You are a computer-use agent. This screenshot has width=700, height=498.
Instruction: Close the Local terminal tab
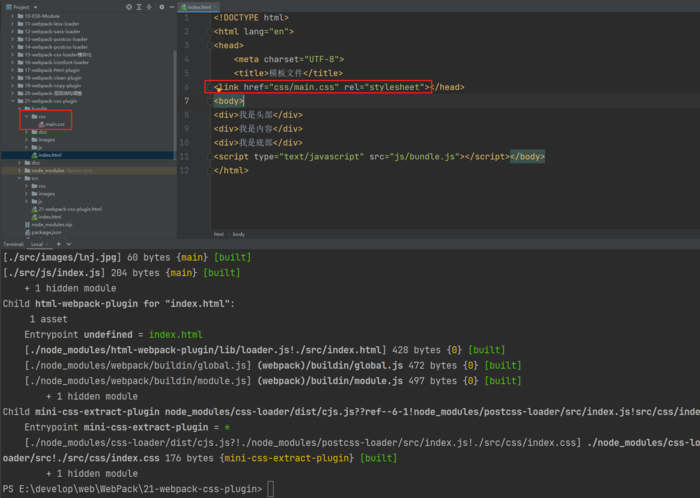[47, 244]
